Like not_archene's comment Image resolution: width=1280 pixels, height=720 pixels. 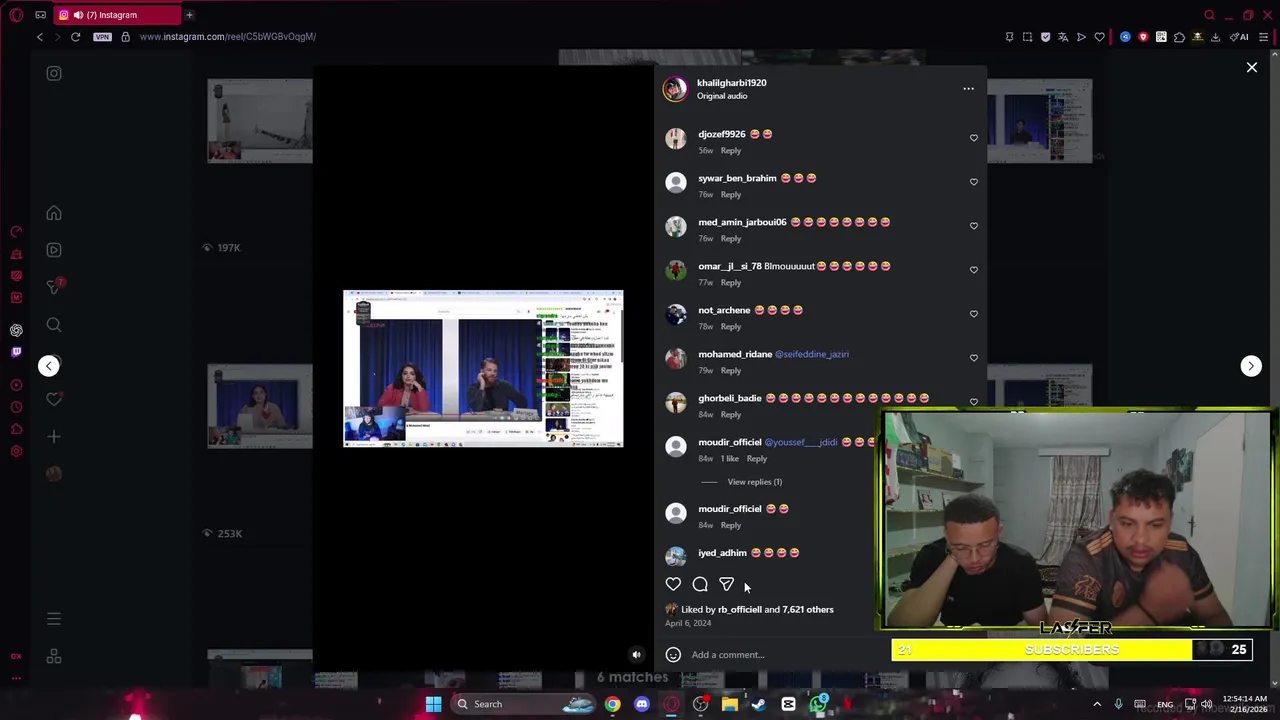tap(974, 314)
